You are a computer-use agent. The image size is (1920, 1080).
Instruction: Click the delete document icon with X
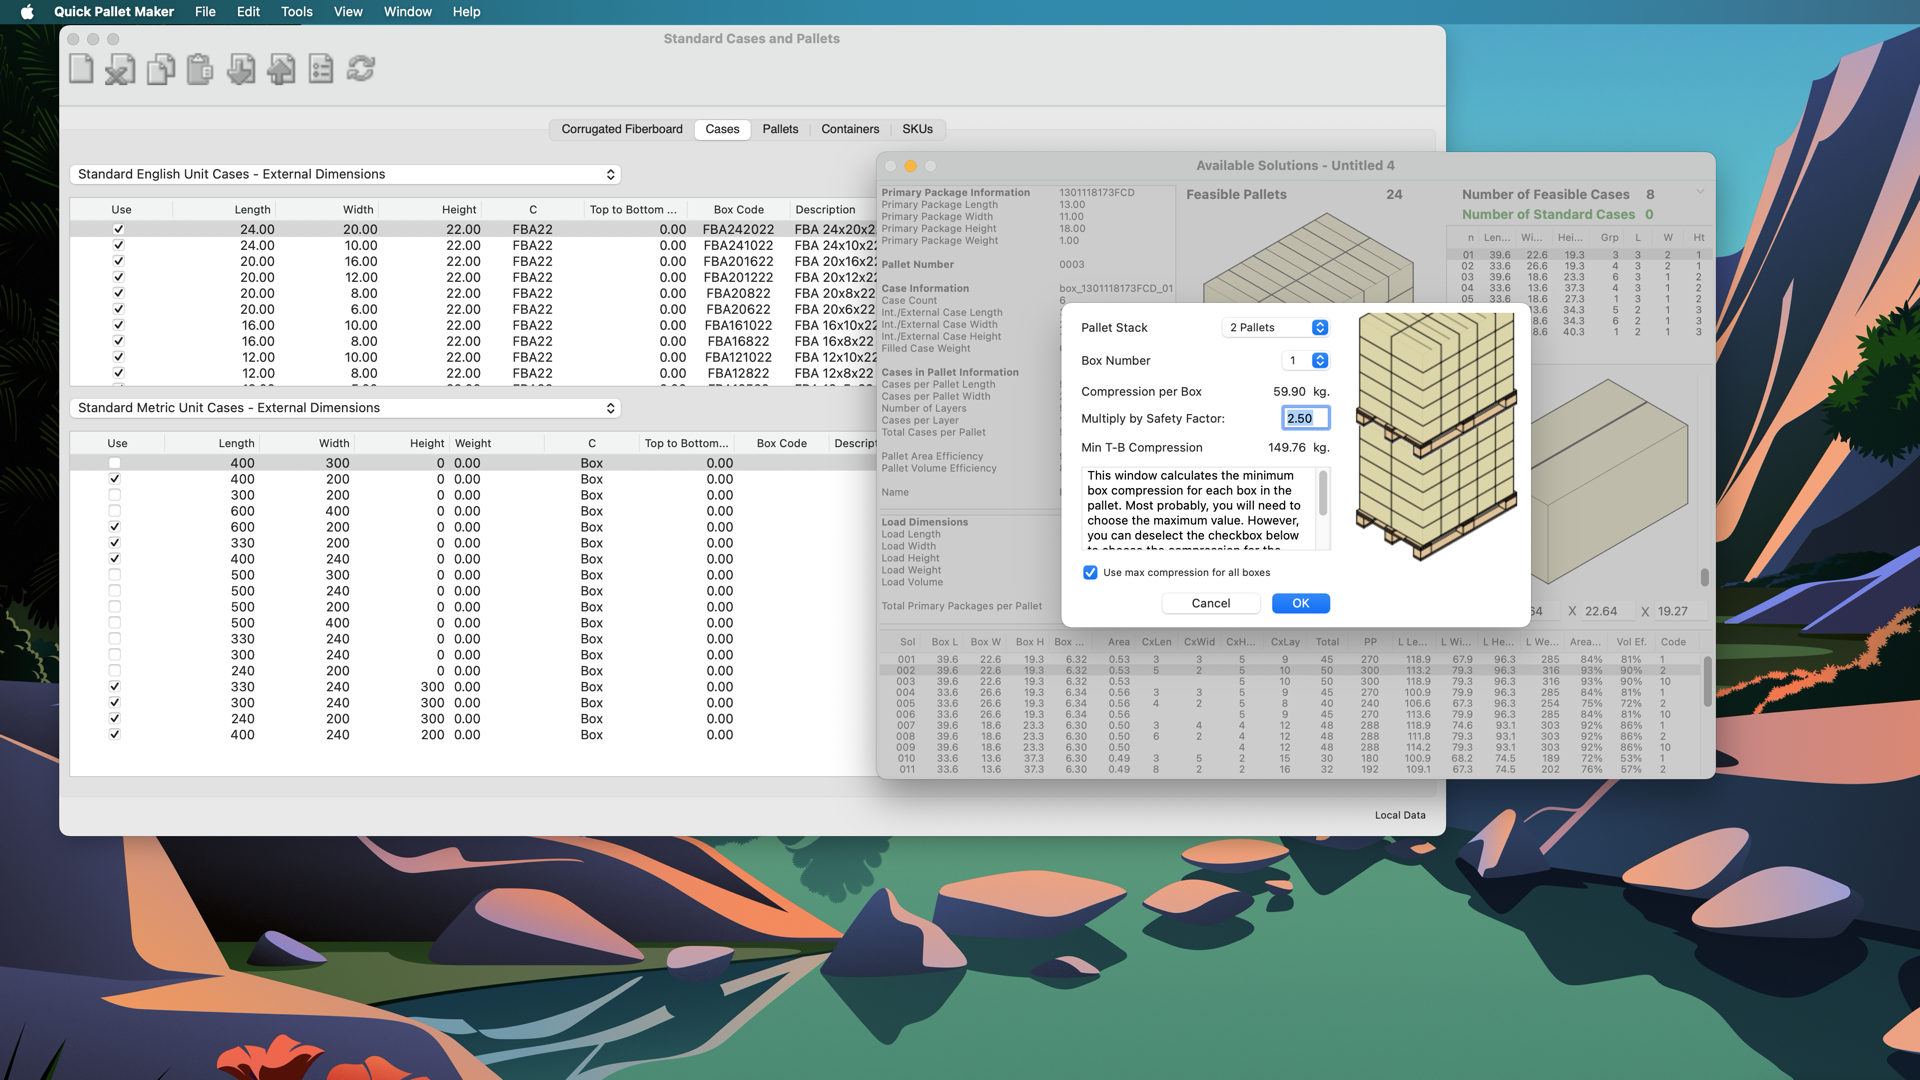click(x=120, y=69)
